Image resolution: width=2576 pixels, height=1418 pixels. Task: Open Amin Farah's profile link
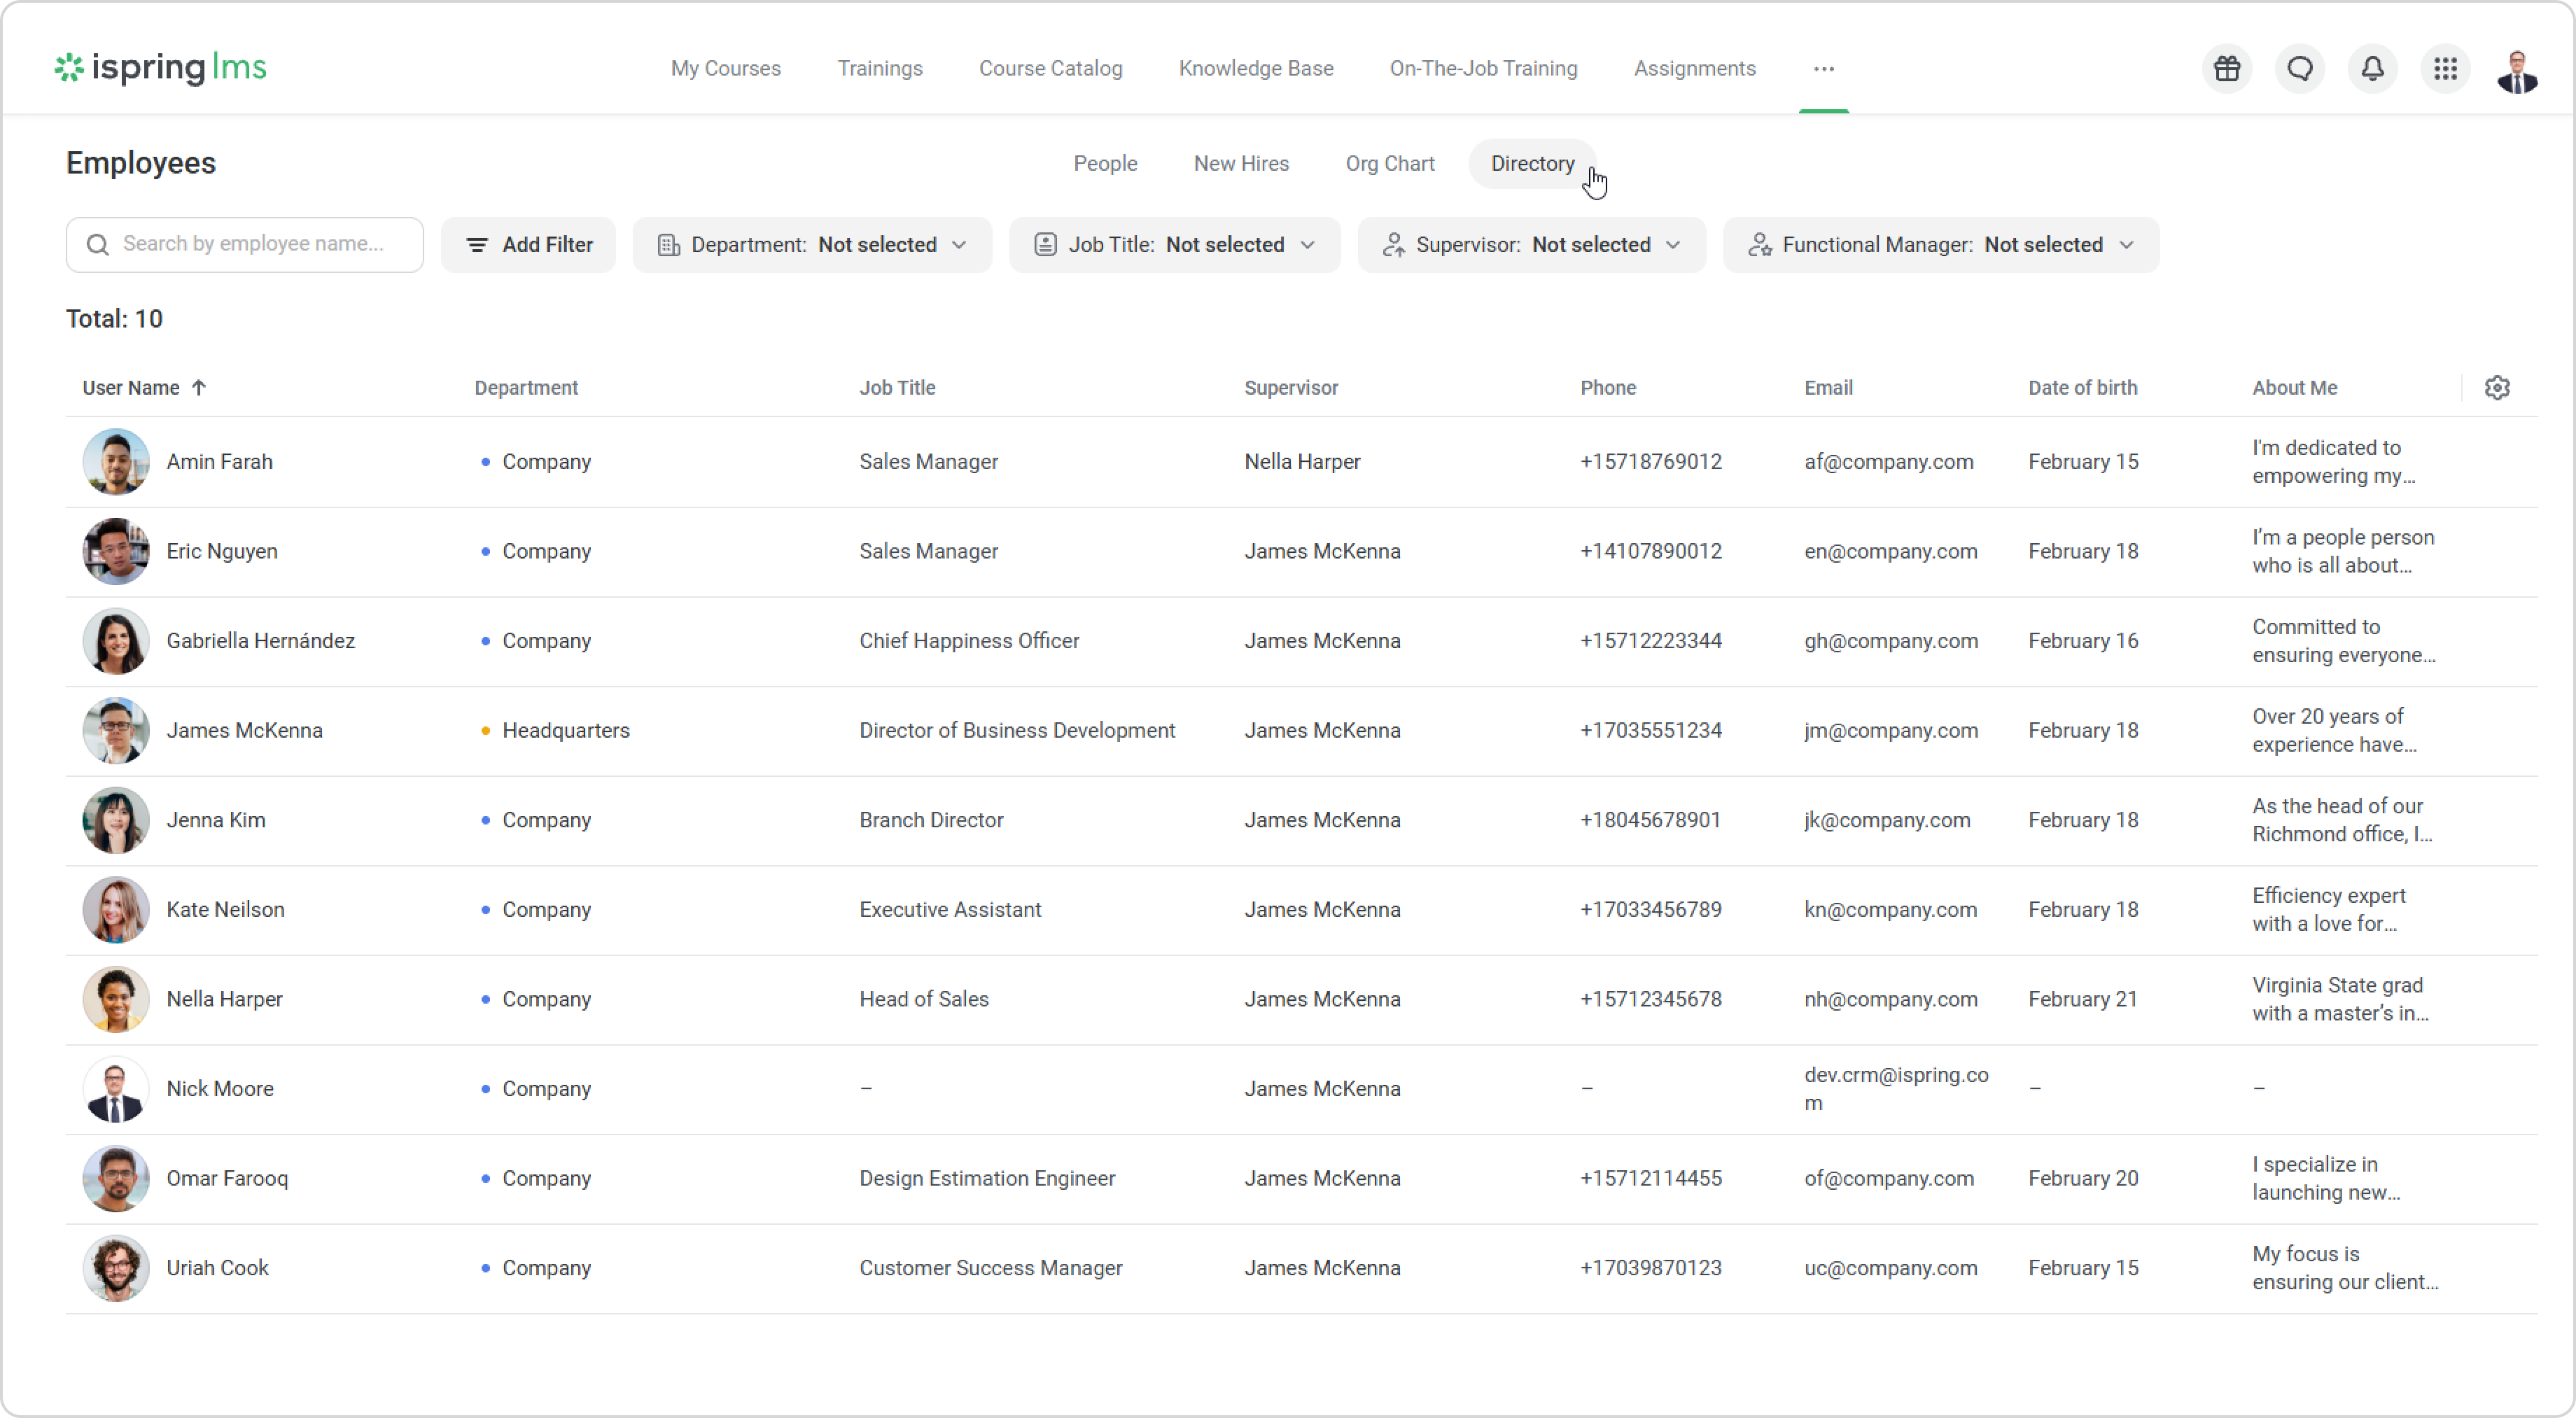click(219, 462)
